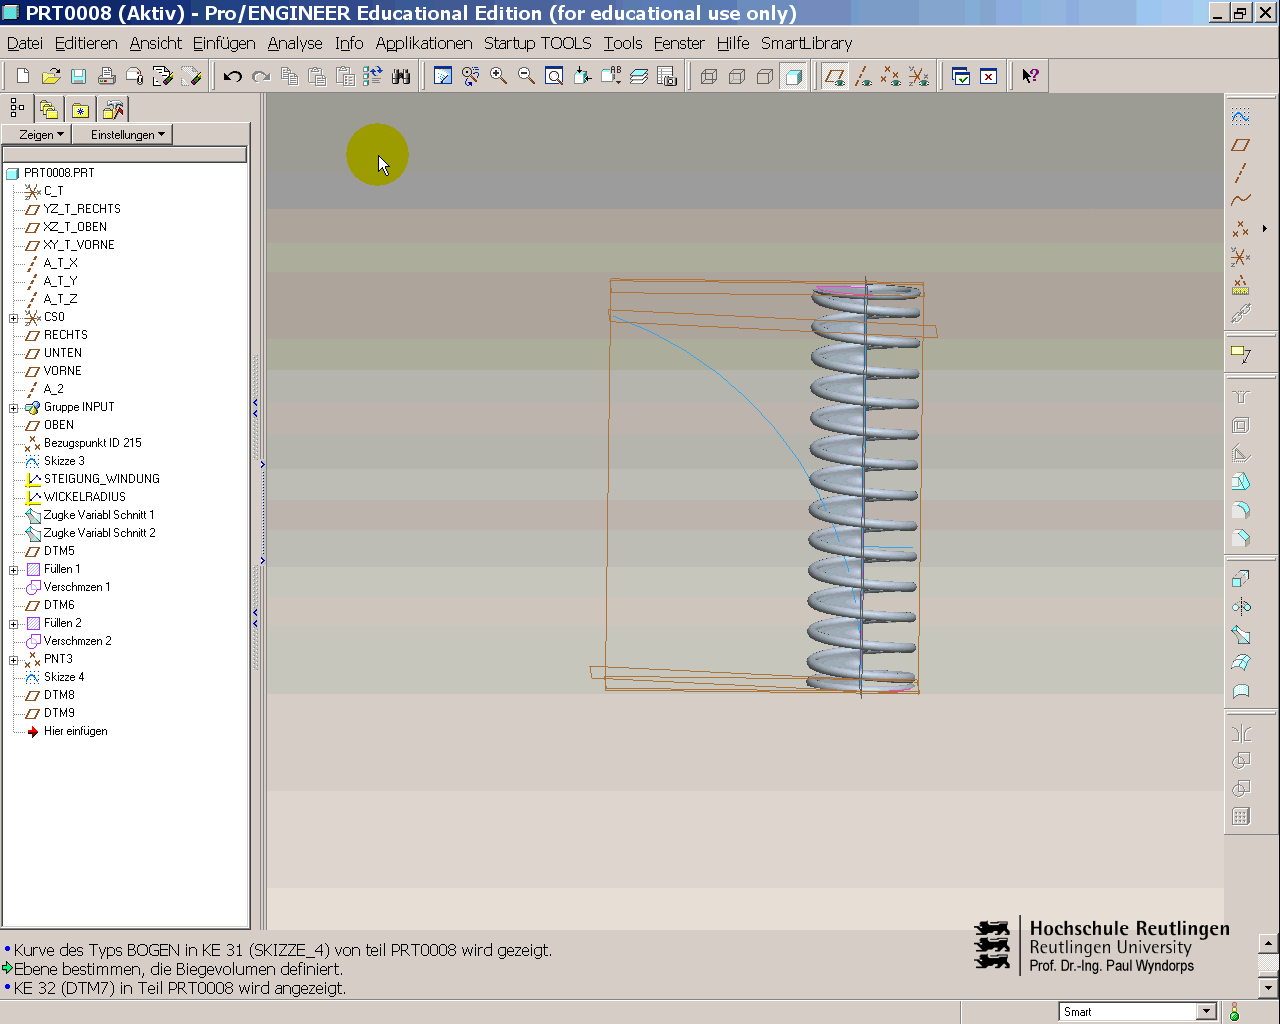Select the Datum Point tool in right toolbar
Screen dimensions: 1280x1024
tap(1241, 229)
